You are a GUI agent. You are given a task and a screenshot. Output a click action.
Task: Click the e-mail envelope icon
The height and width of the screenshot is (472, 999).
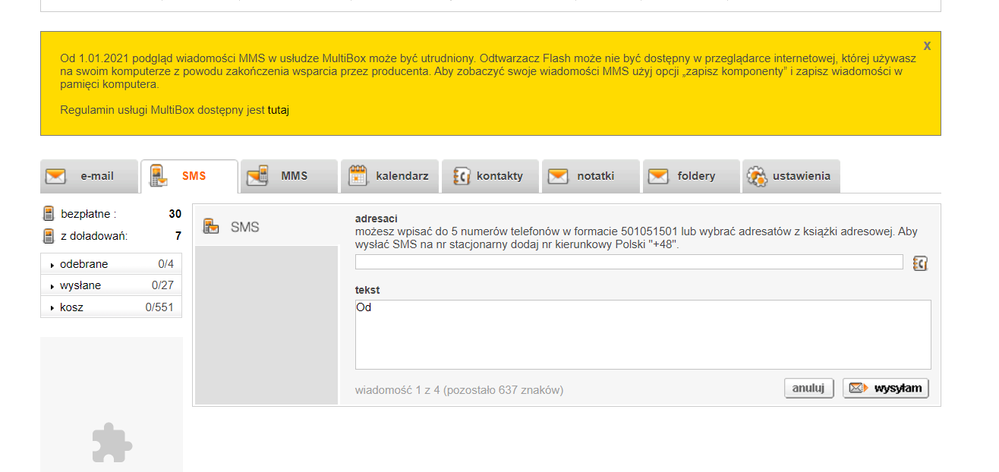point(56,176)
